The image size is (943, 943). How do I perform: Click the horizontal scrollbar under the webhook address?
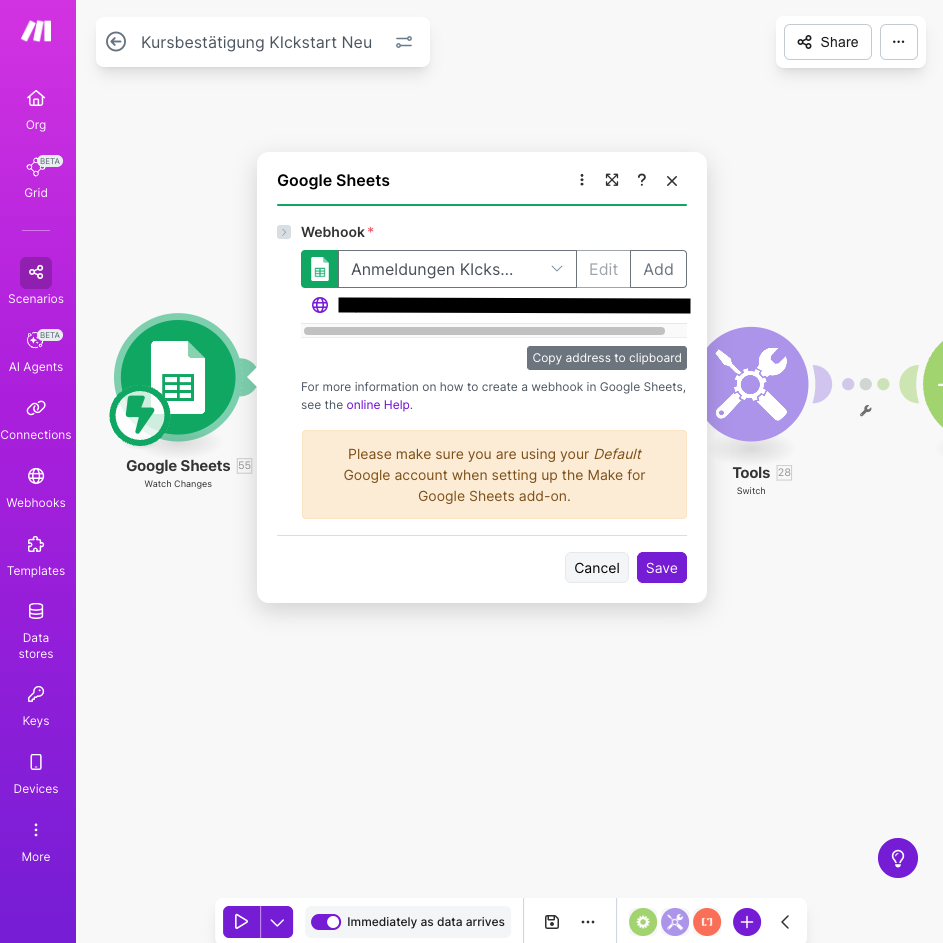(x=484, y=331)
